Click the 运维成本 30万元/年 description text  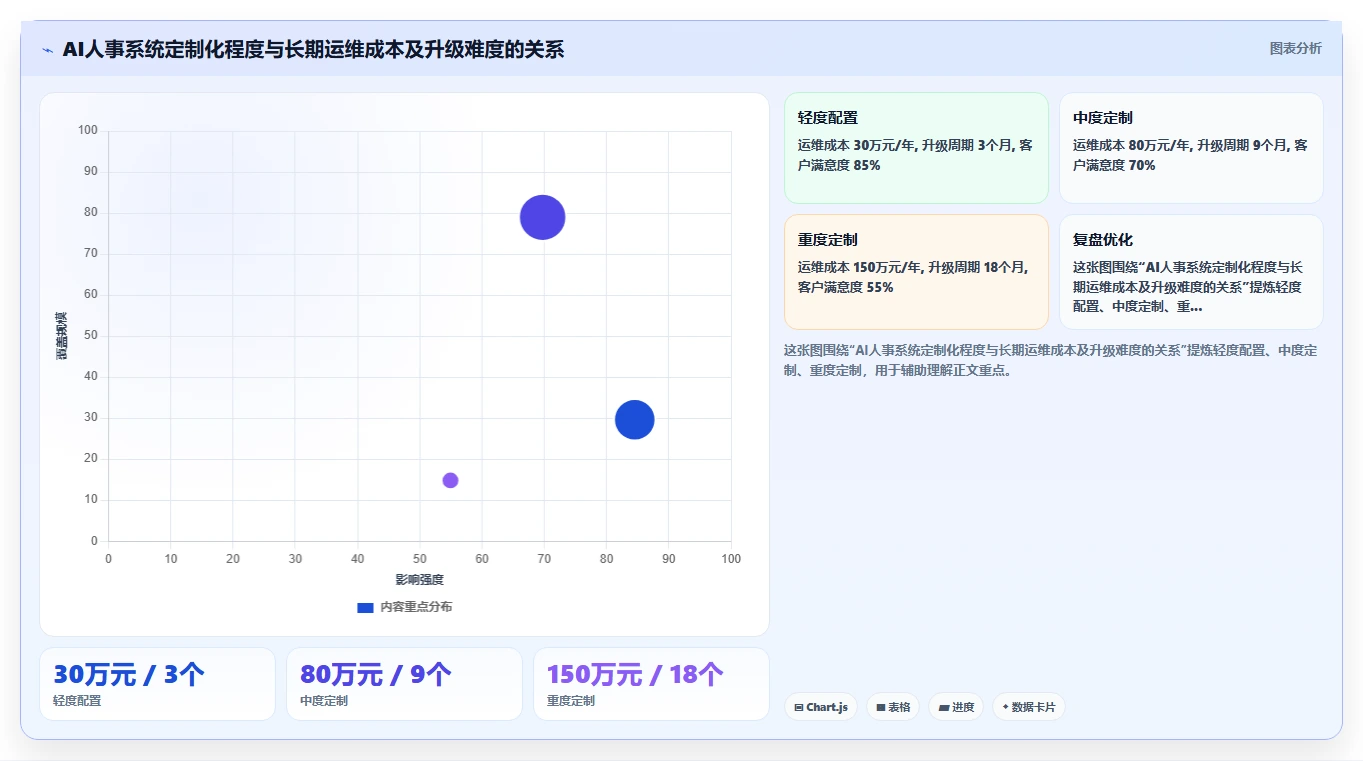[916, 155]
